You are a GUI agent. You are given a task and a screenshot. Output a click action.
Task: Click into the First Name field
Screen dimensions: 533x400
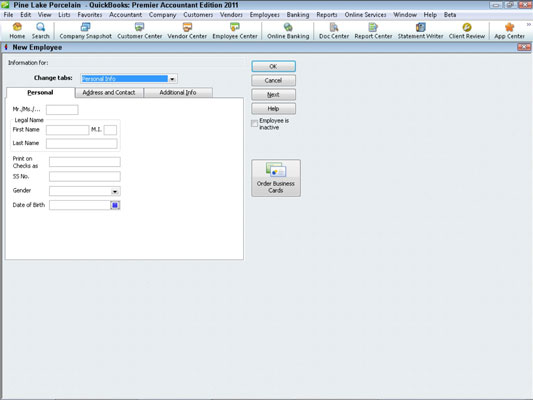(x=67, y=130)
